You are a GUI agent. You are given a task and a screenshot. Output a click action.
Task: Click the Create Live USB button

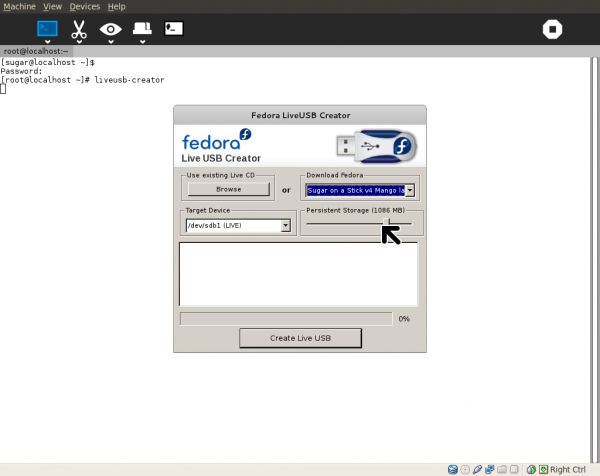point(300,338)
